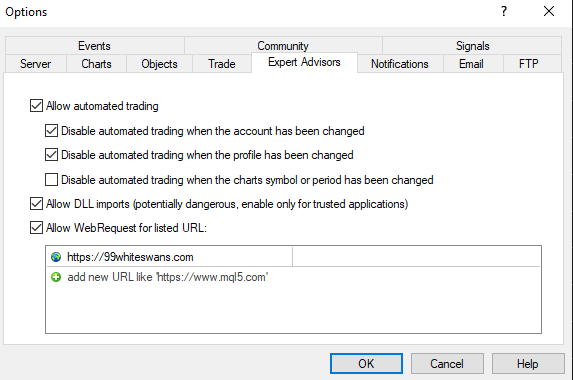Select the FTP tab
Viewport: 573px width, 380px height.
[528, 64]
